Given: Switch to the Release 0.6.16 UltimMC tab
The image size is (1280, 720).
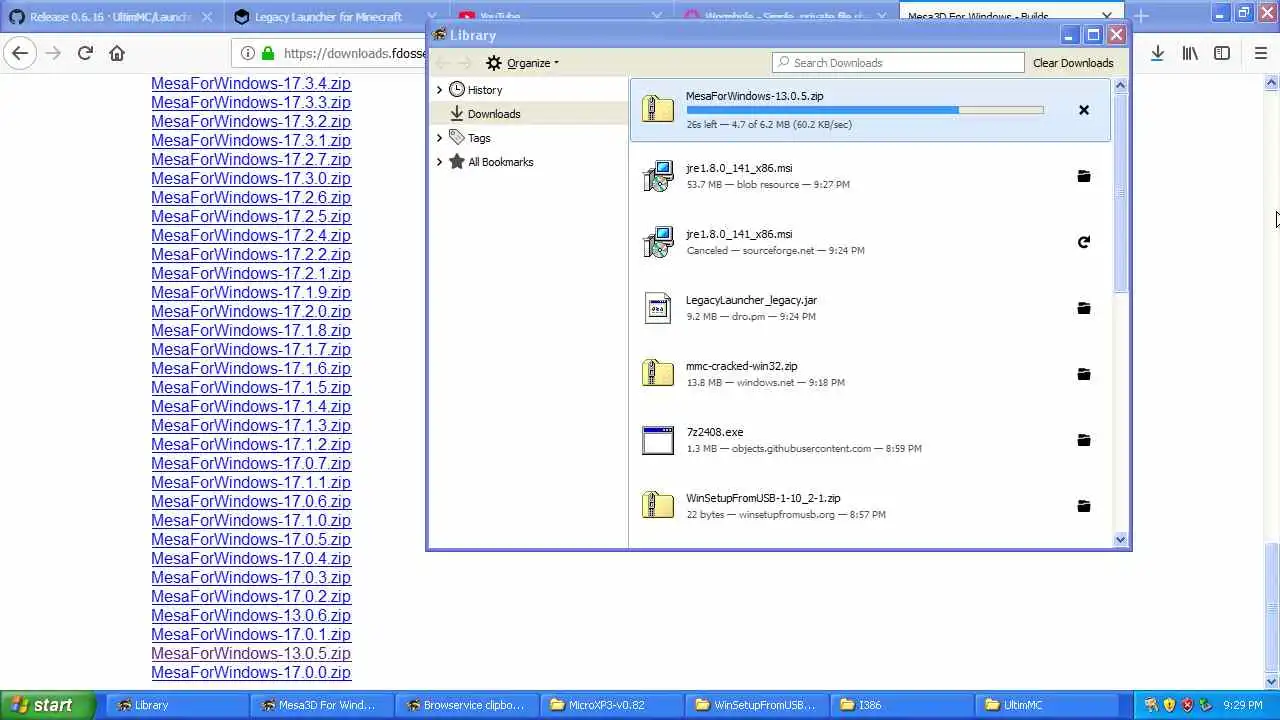Looking at the screenshot, I should (x=110, y=16).
